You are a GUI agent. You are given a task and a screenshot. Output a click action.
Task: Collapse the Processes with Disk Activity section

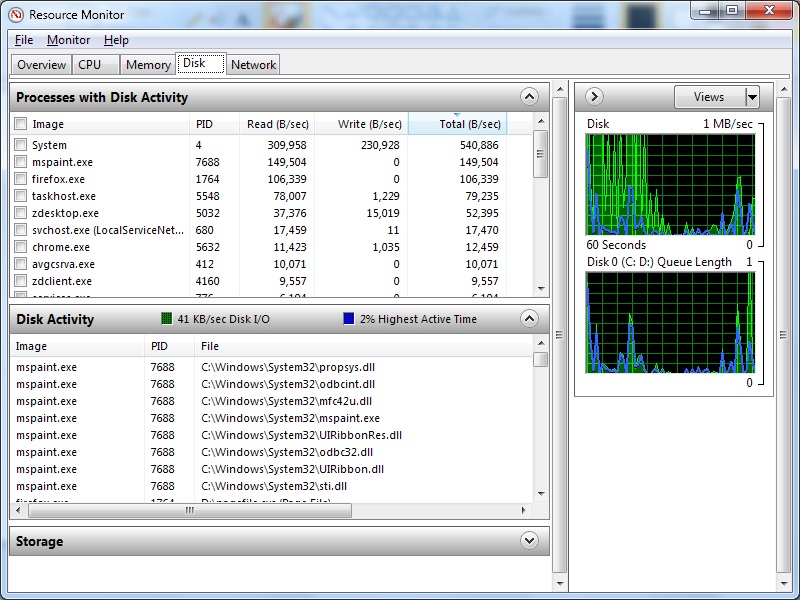pyautogui.click(x=530, y=96)
